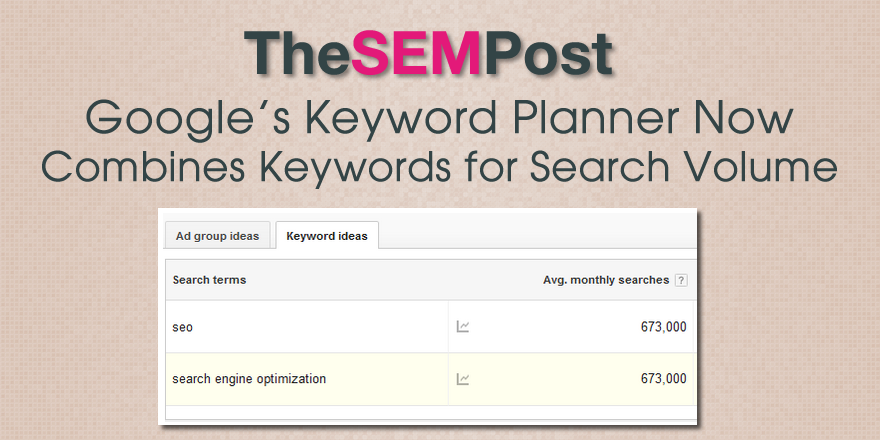The width and height of the screenshot is (880, 440).
Task: Click the help question mark beside Avg. monthly searches
Action: pos(681,281)
